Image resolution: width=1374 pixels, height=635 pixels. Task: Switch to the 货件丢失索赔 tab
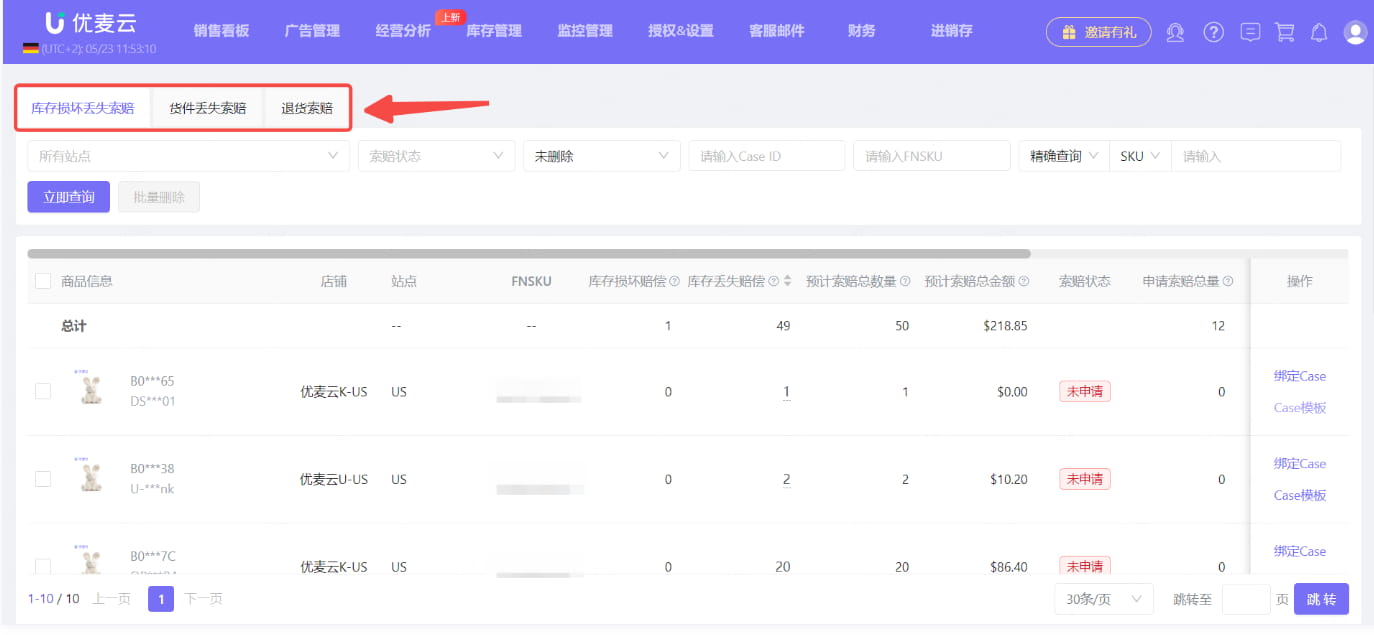point(207,108)
